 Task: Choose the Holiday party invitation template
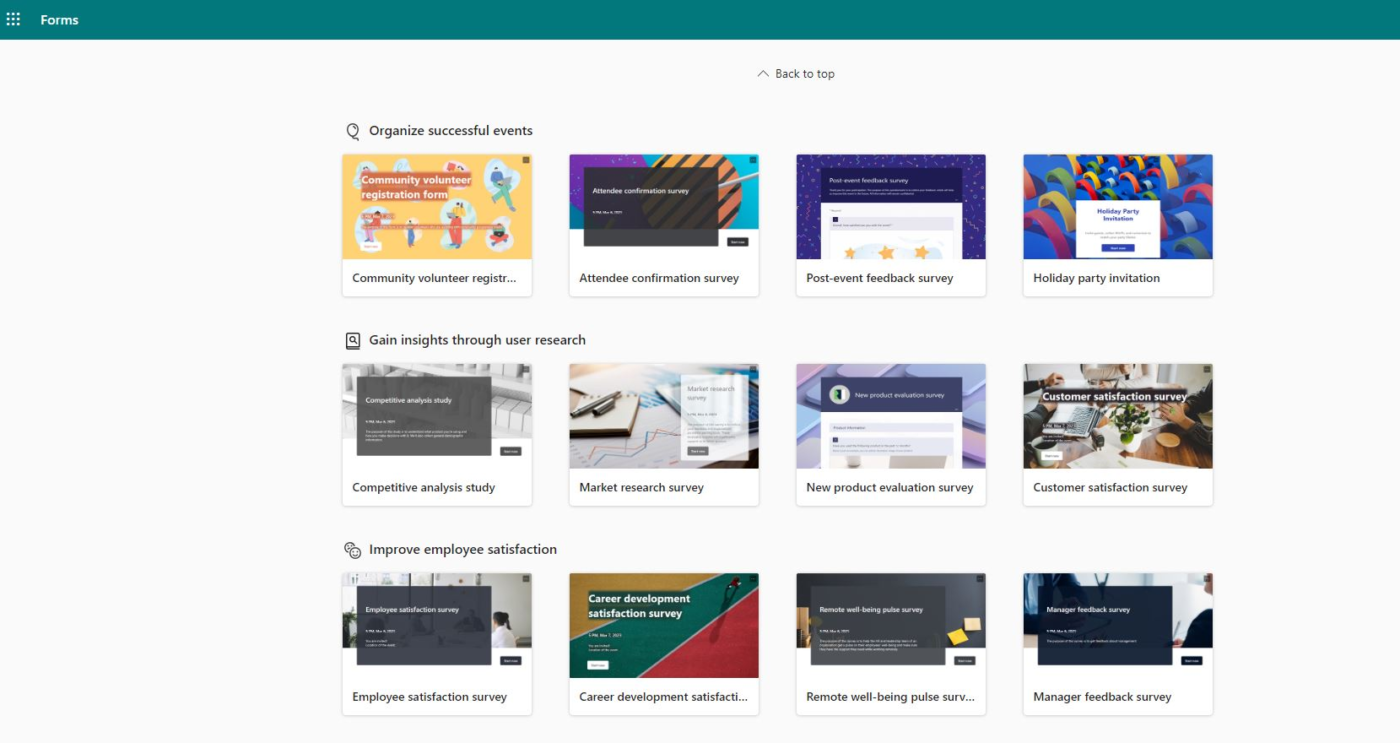coord(1118,207)
